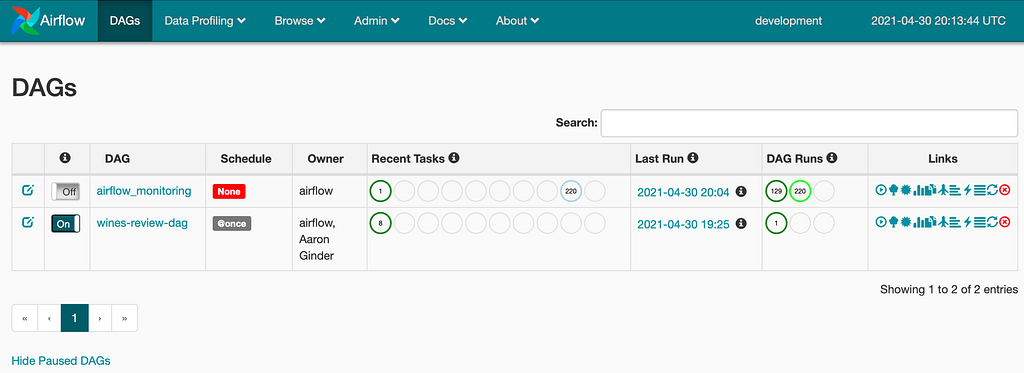Click Hide Paused DAGs link
The height and width of the screenshot is (373, 1024).
tap(61, 361)
